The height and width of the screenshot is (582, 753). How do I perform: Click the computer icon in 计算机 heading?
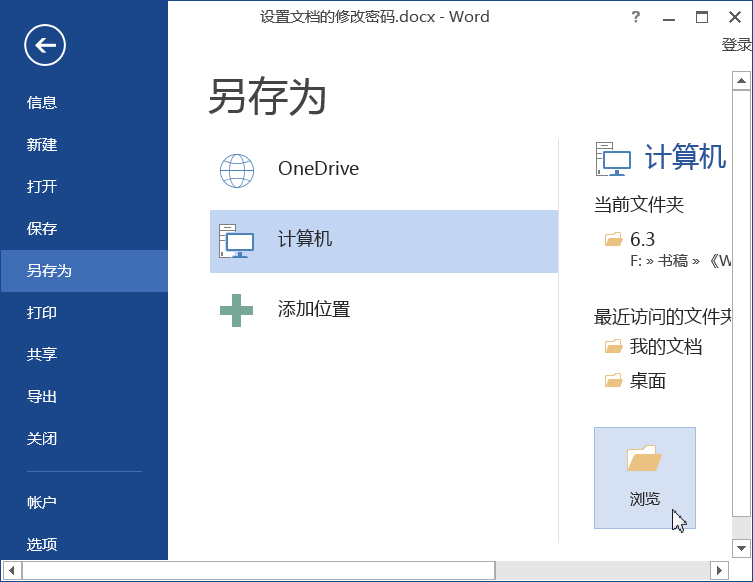coord(613,159)
